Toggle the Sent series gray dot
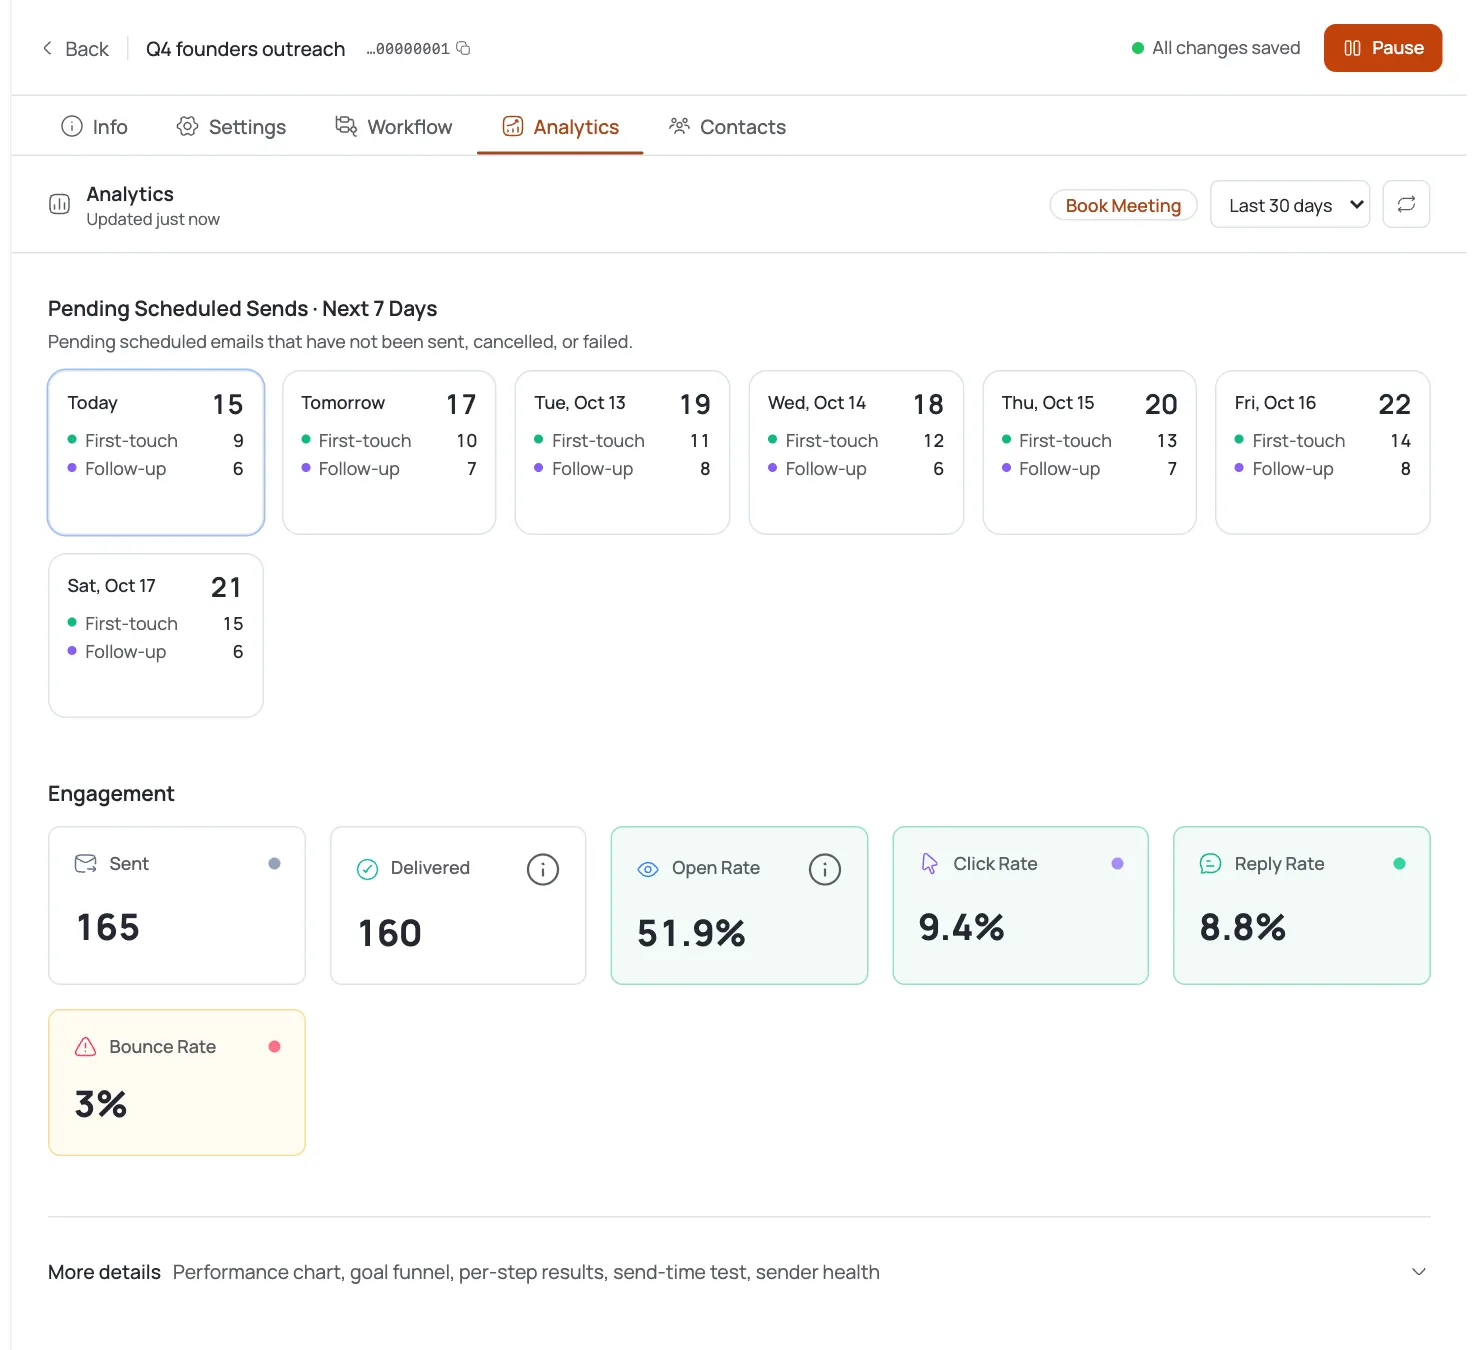 (274, 864)
